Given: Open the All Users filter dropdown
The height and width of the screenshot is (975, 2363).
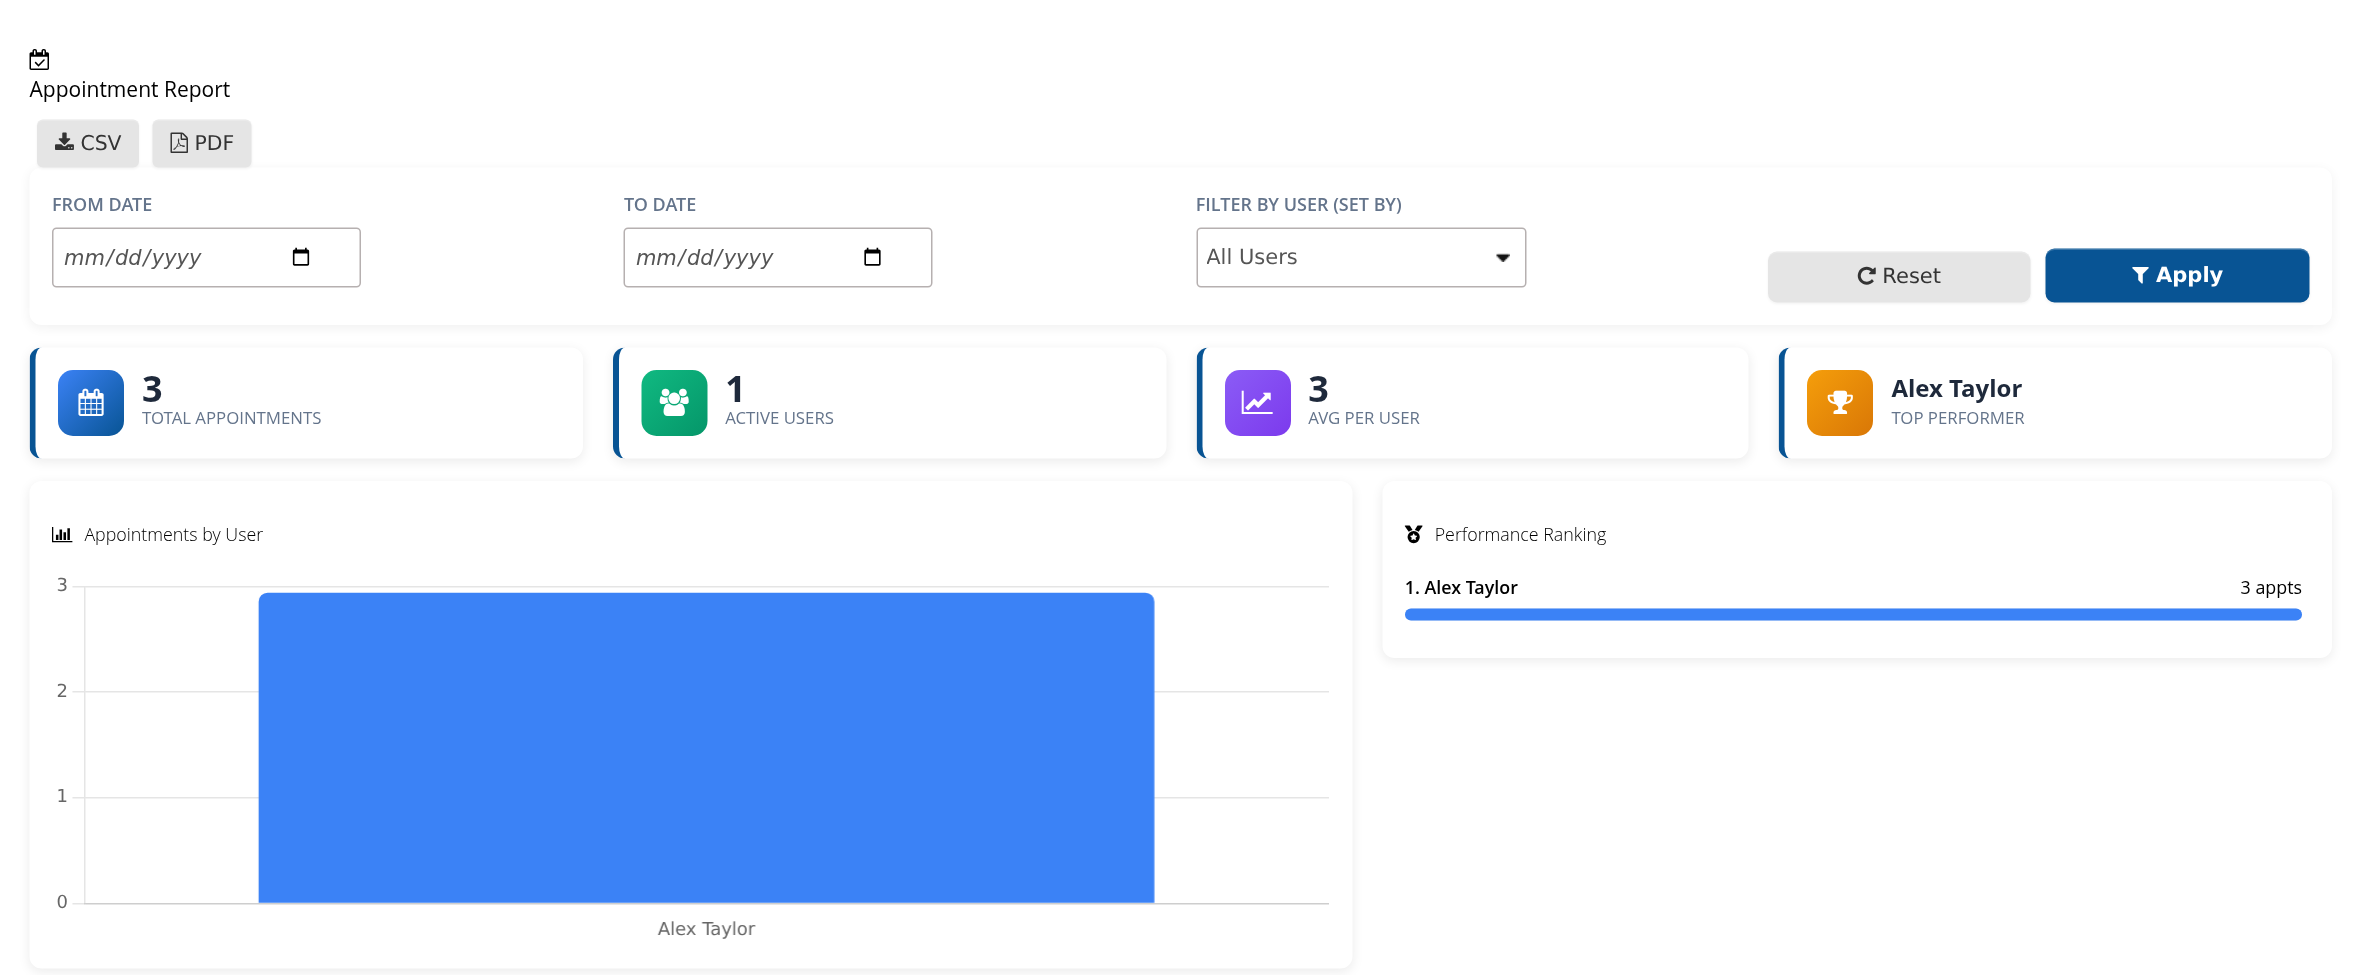Looking at the screenshot, I should [1361, 257].
